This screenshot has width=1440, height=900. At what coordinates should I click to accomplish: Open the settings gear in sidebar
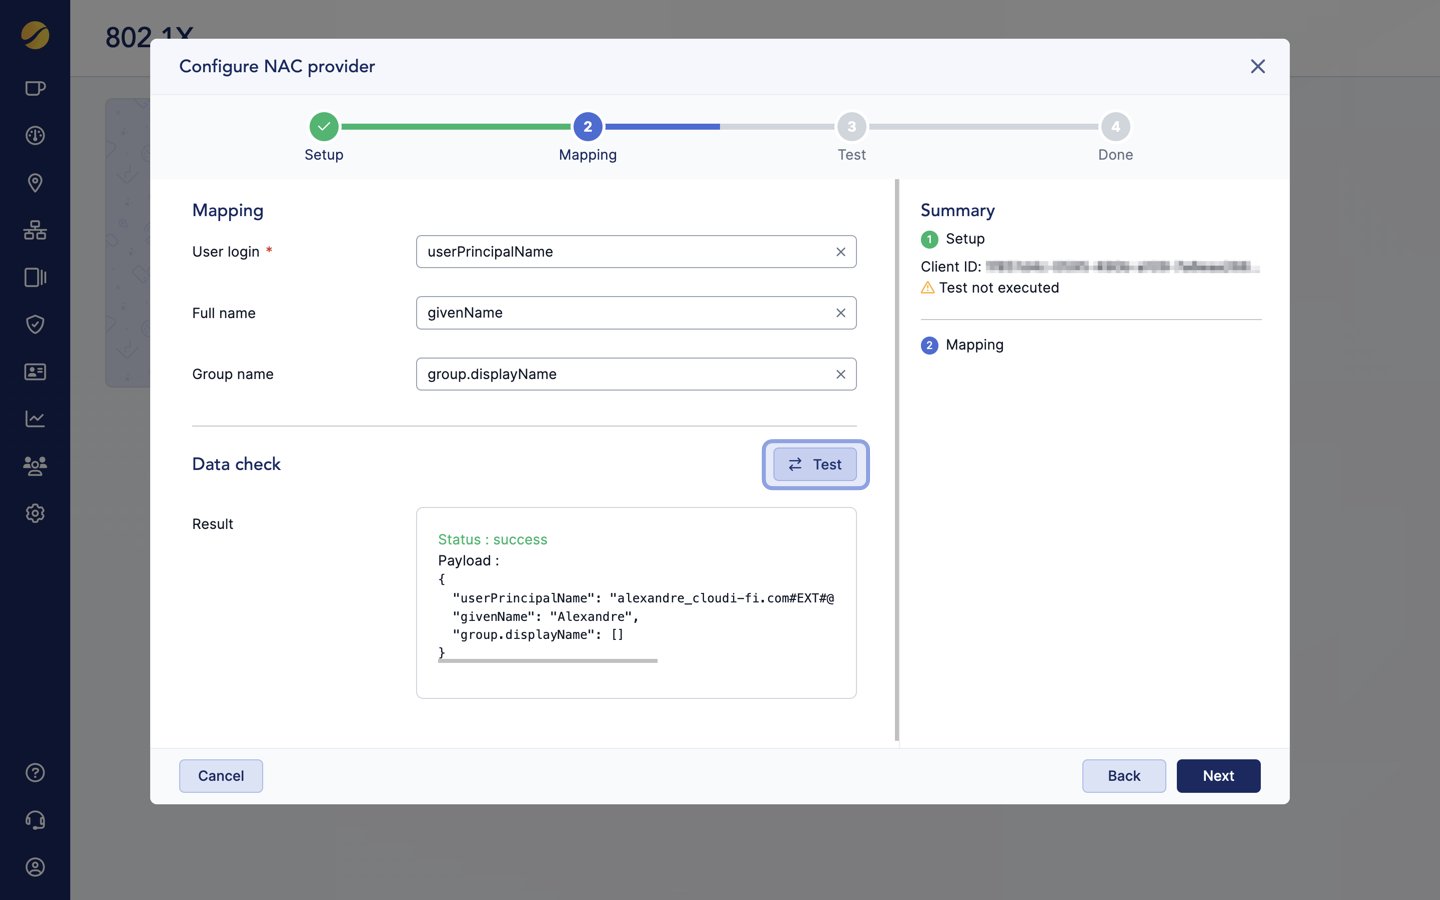point(35,513)
